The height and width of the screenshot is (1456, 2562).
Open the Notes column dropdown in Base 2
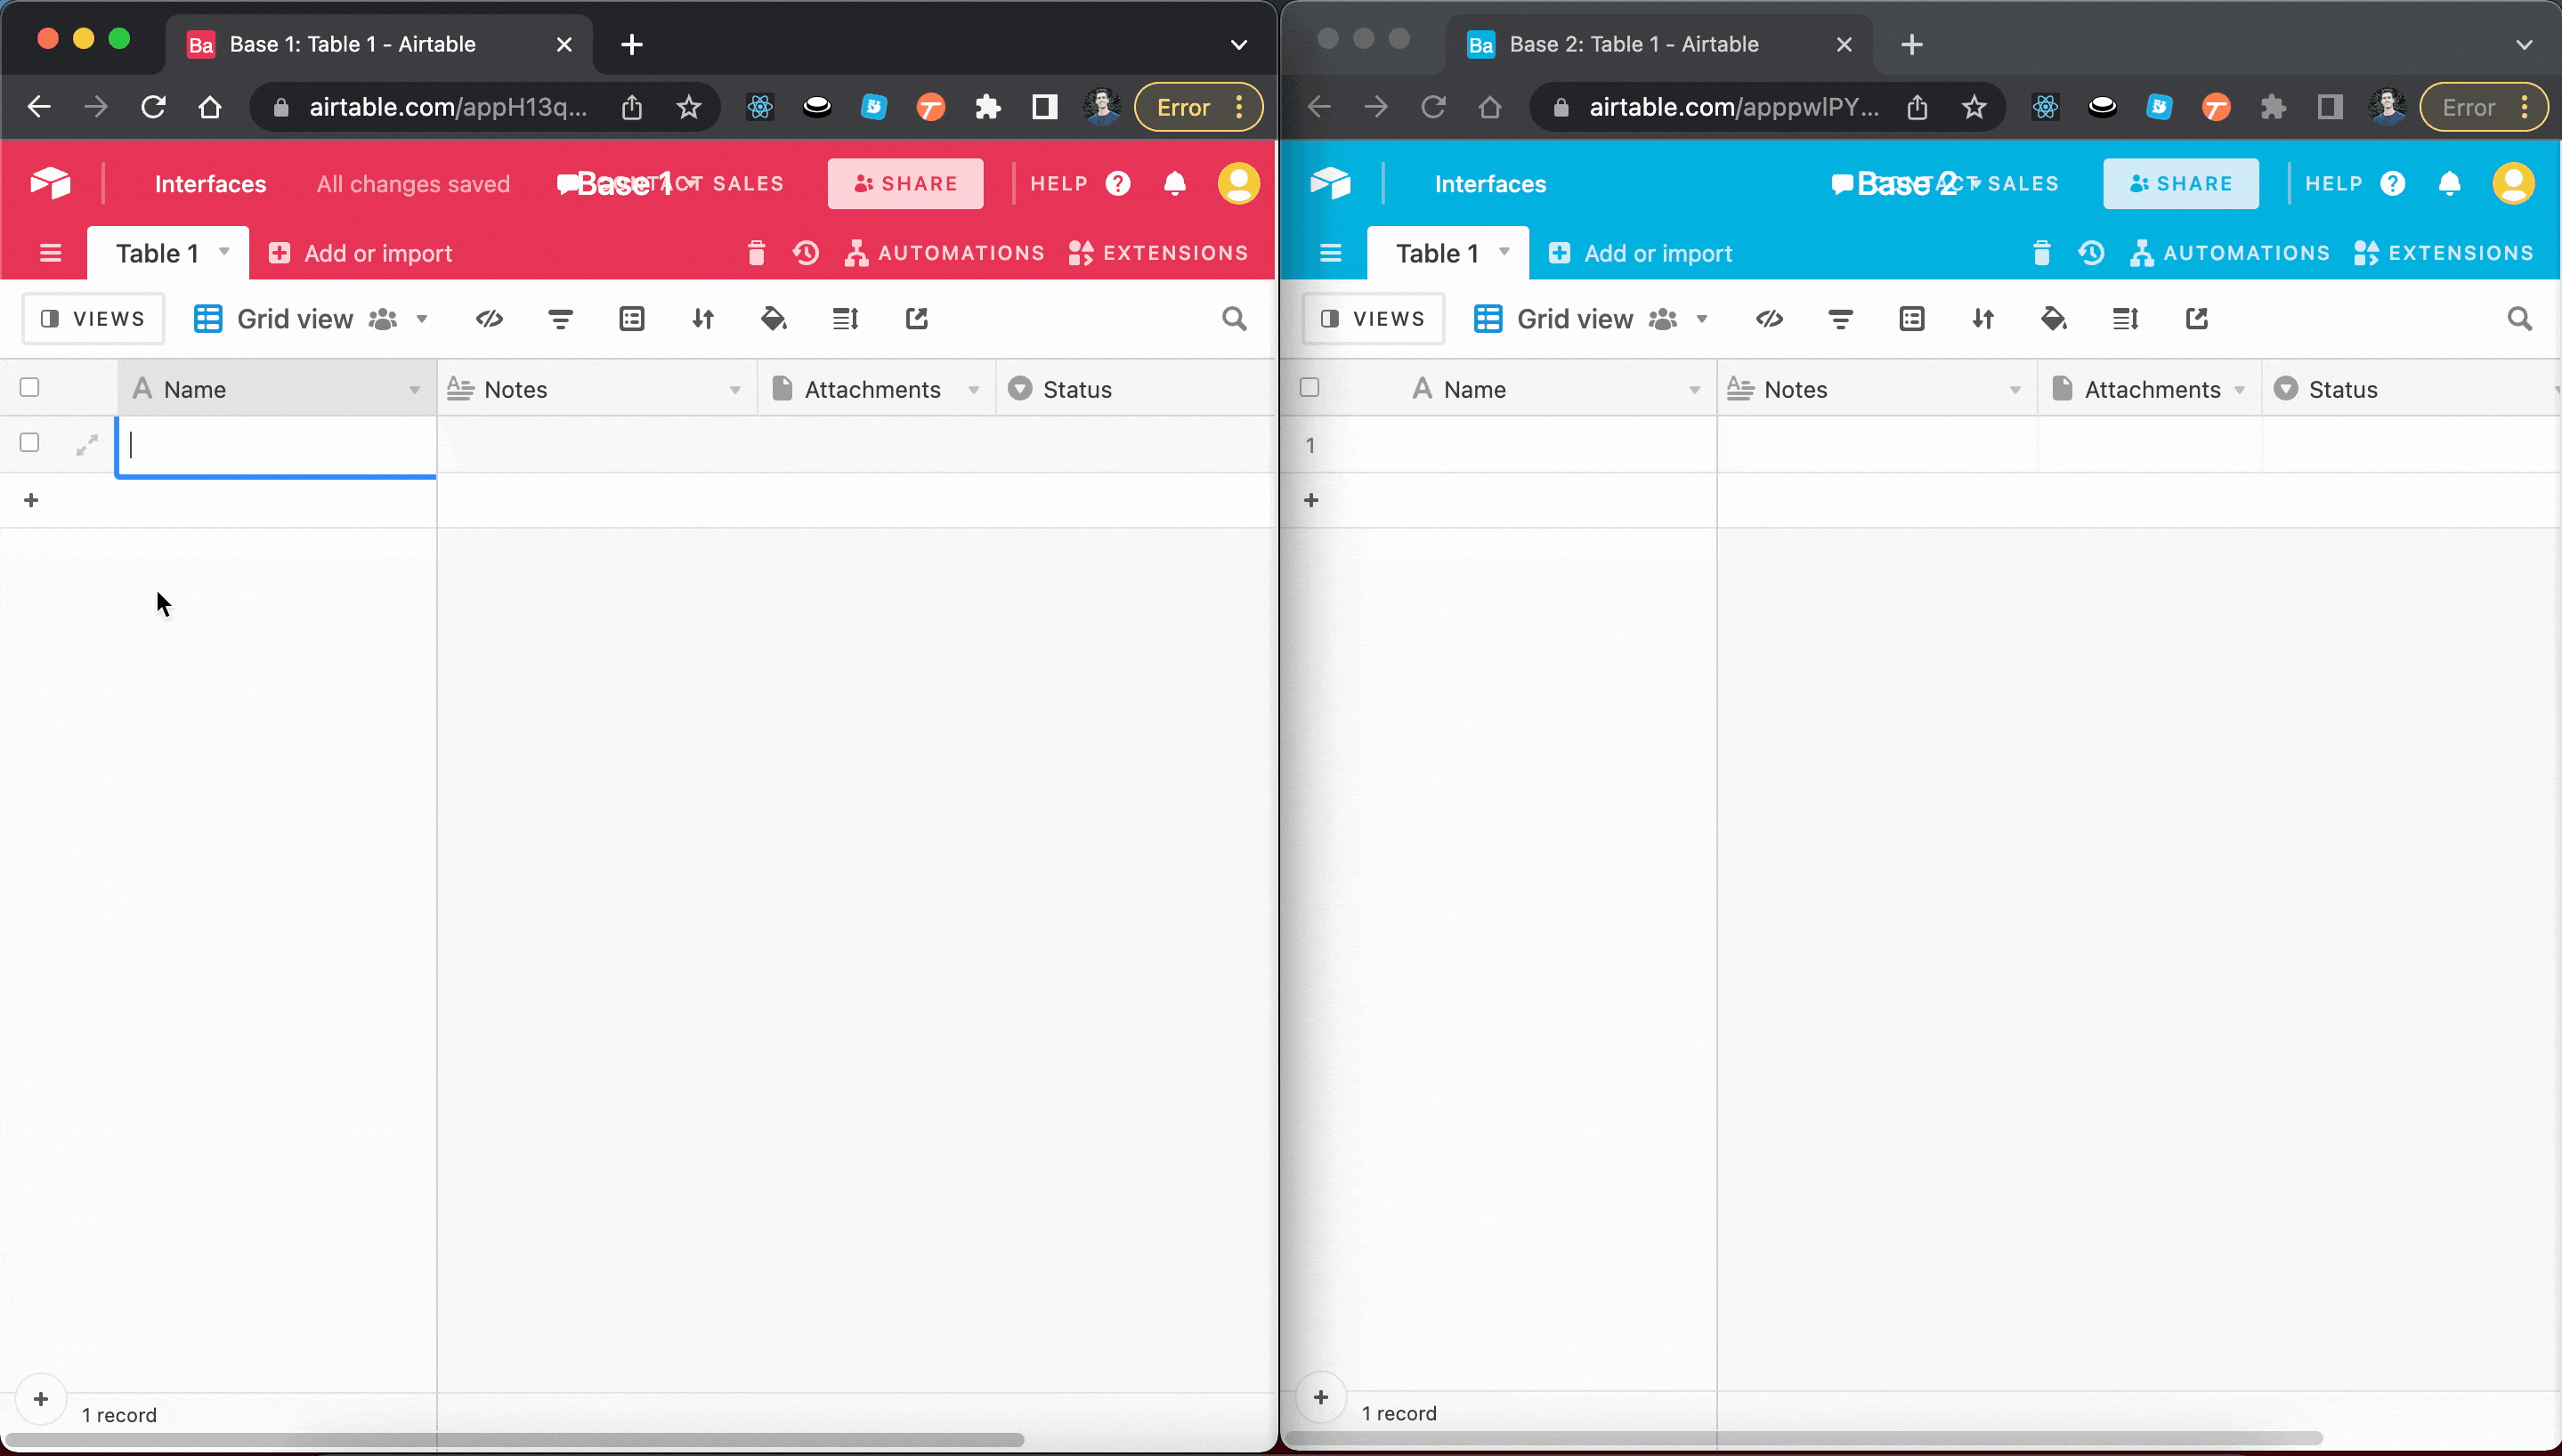[x=2015, y=390]
